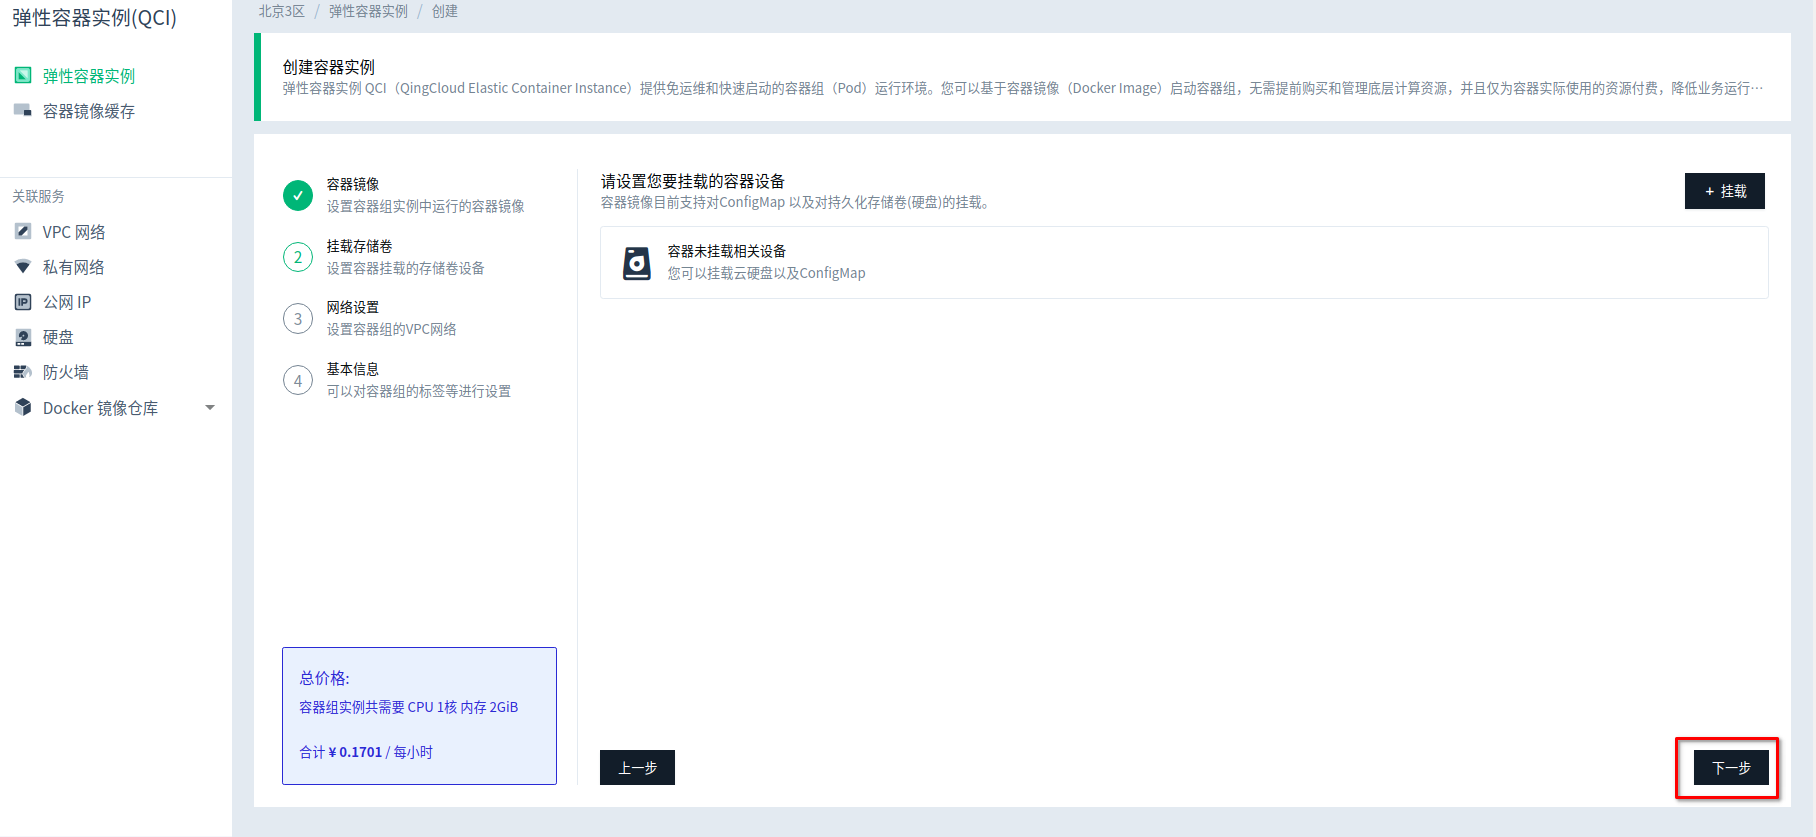Click the 总价格 label
Image resolution: width=1816 pixels, height=837 pixels.
(x=325, y=678)
